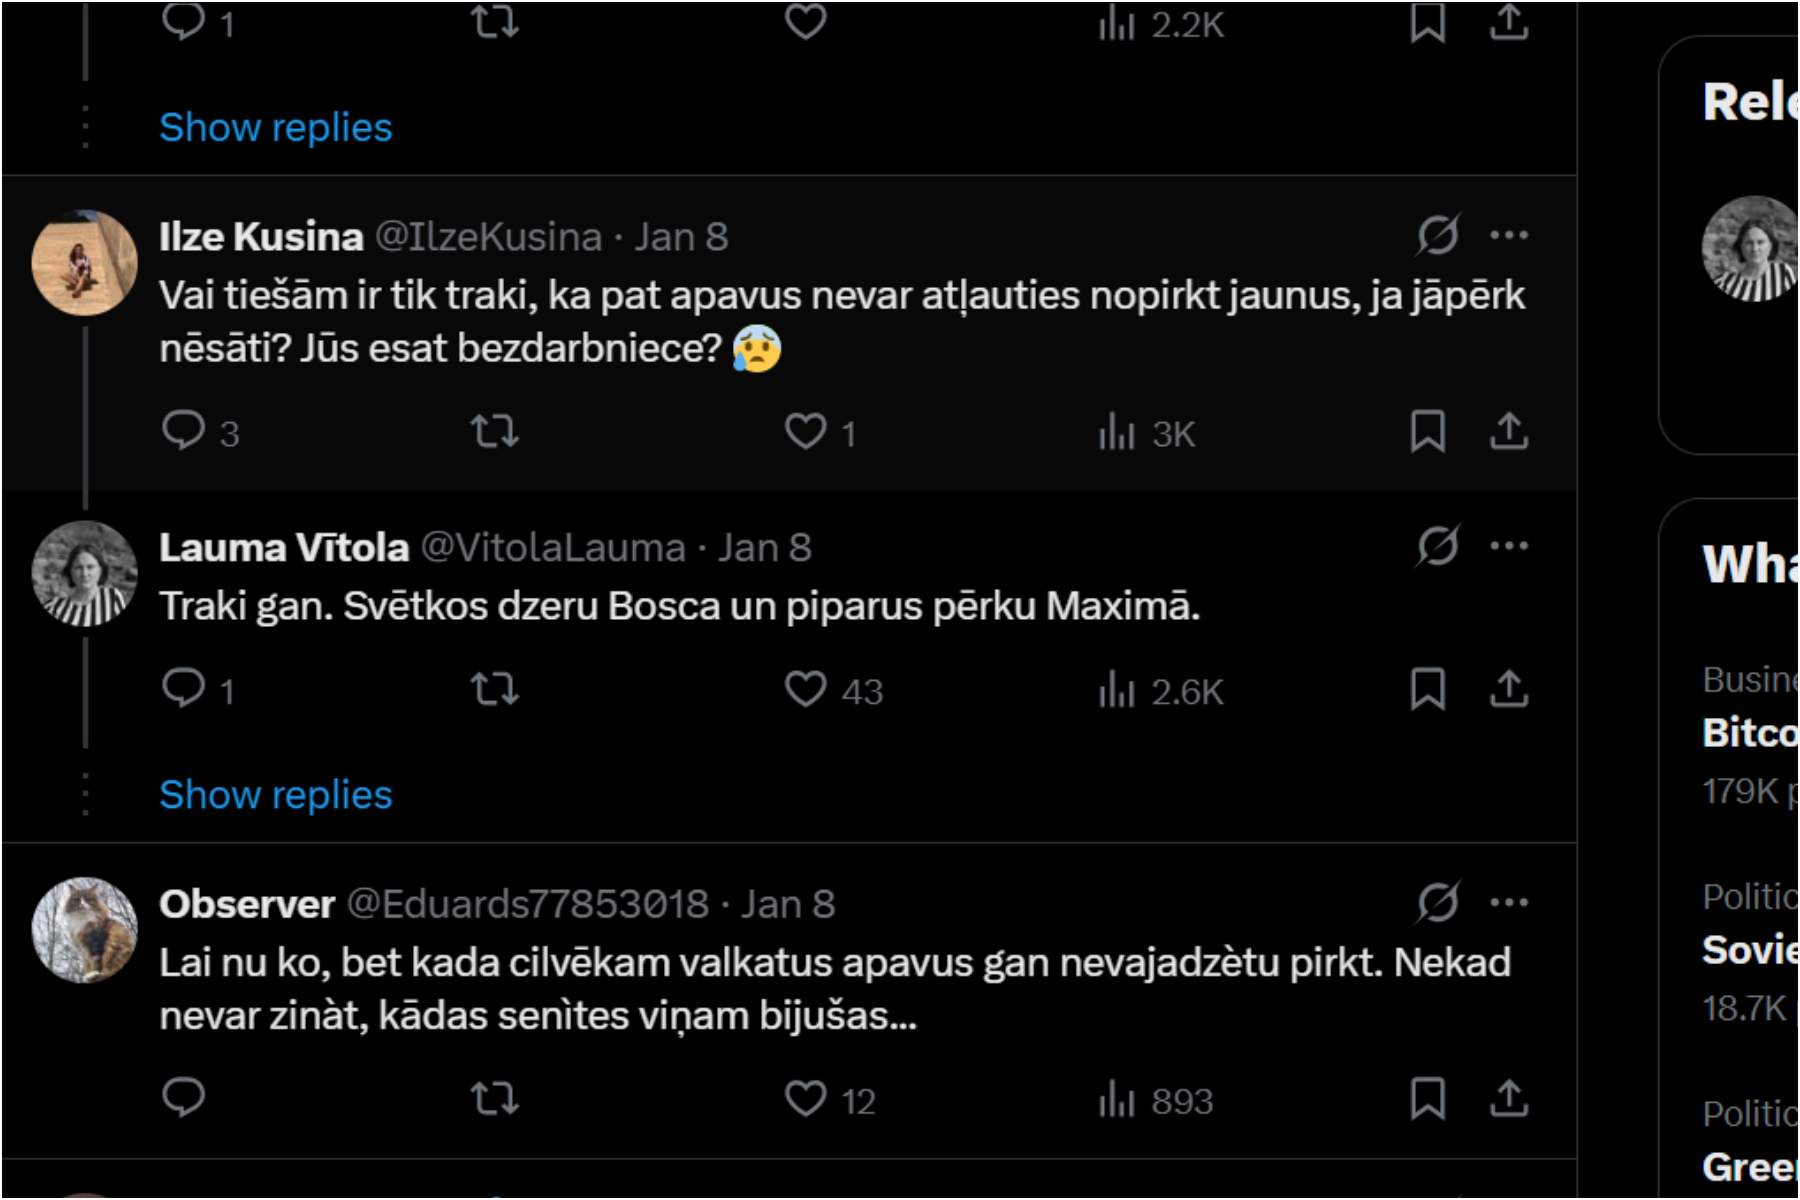Open Observer's display name link
The width and height of the screenshot is (1800, 1200).
(246, 904)
